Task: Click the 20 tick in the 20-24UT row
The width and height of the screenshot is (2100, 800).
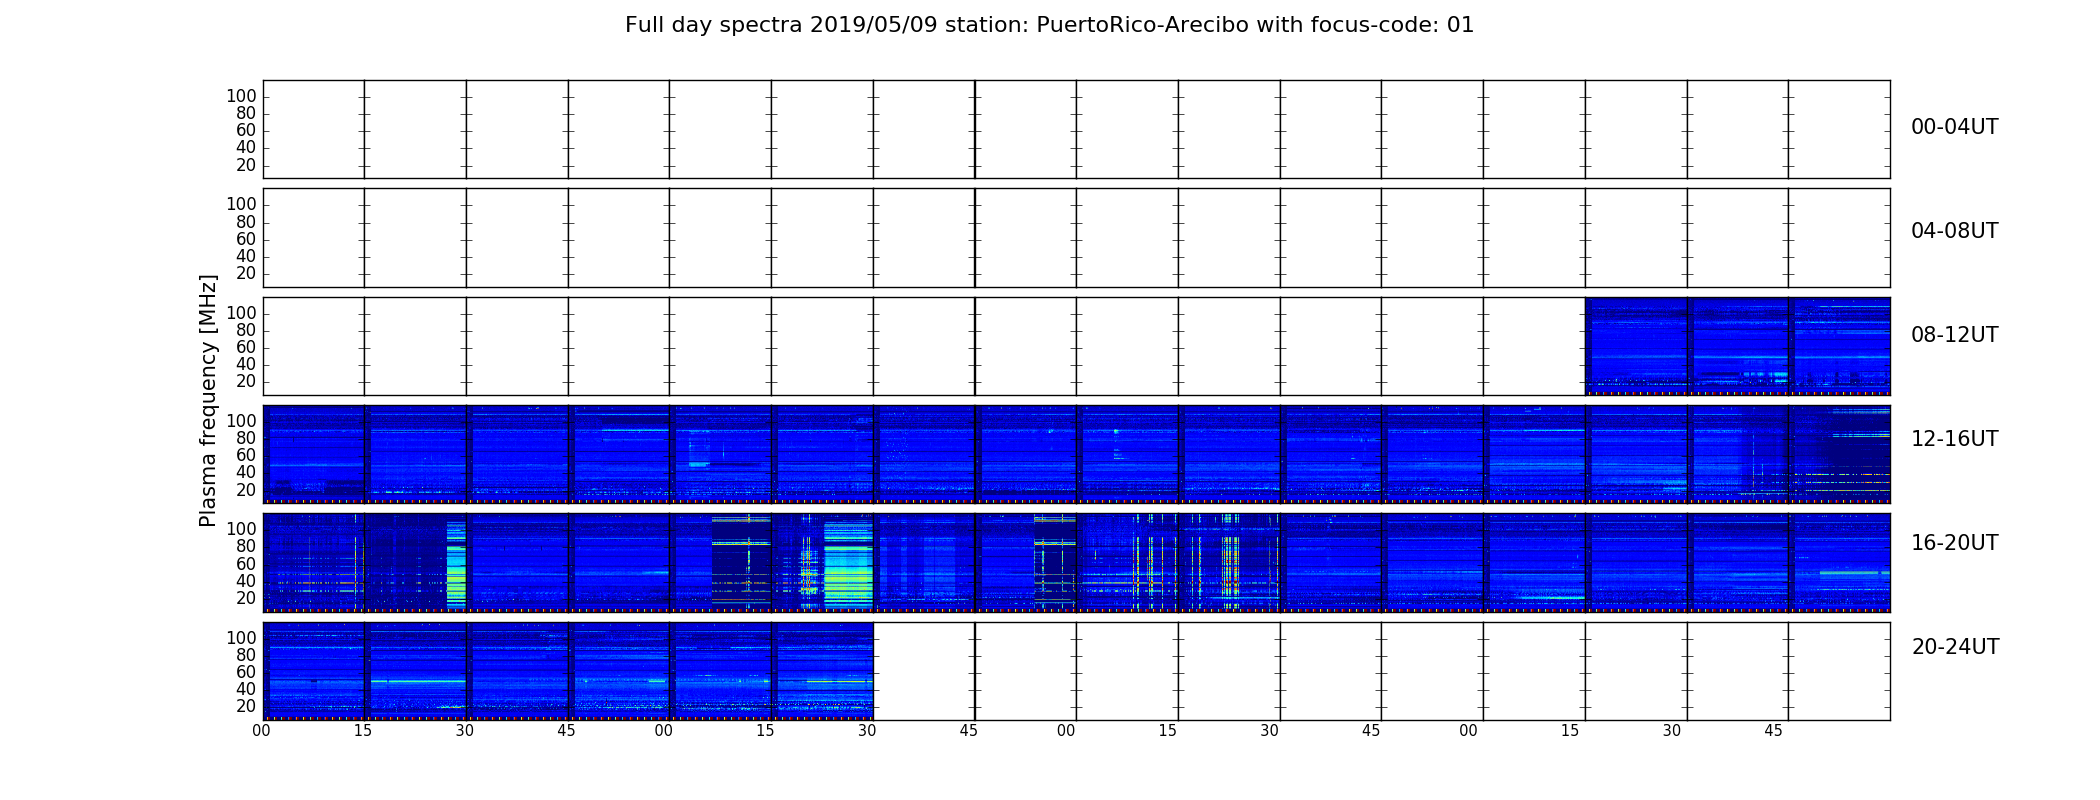Action: (246, 707)
